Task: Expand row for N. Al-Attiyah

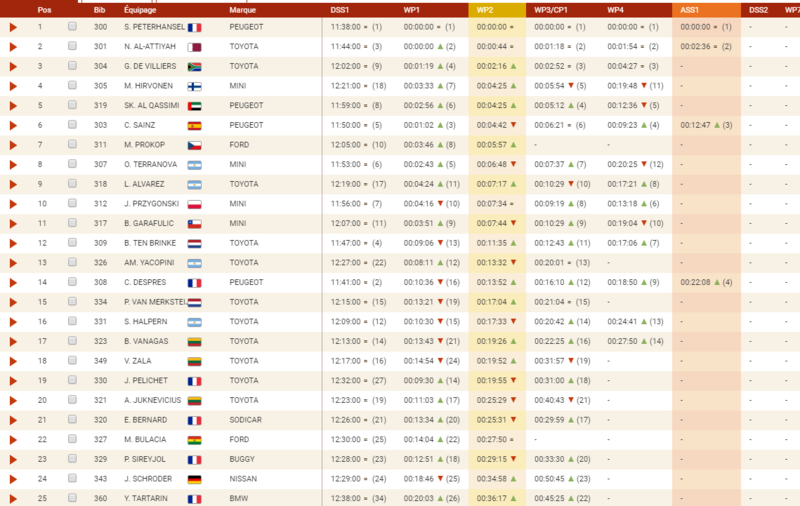Action: (x=13, y=47)
